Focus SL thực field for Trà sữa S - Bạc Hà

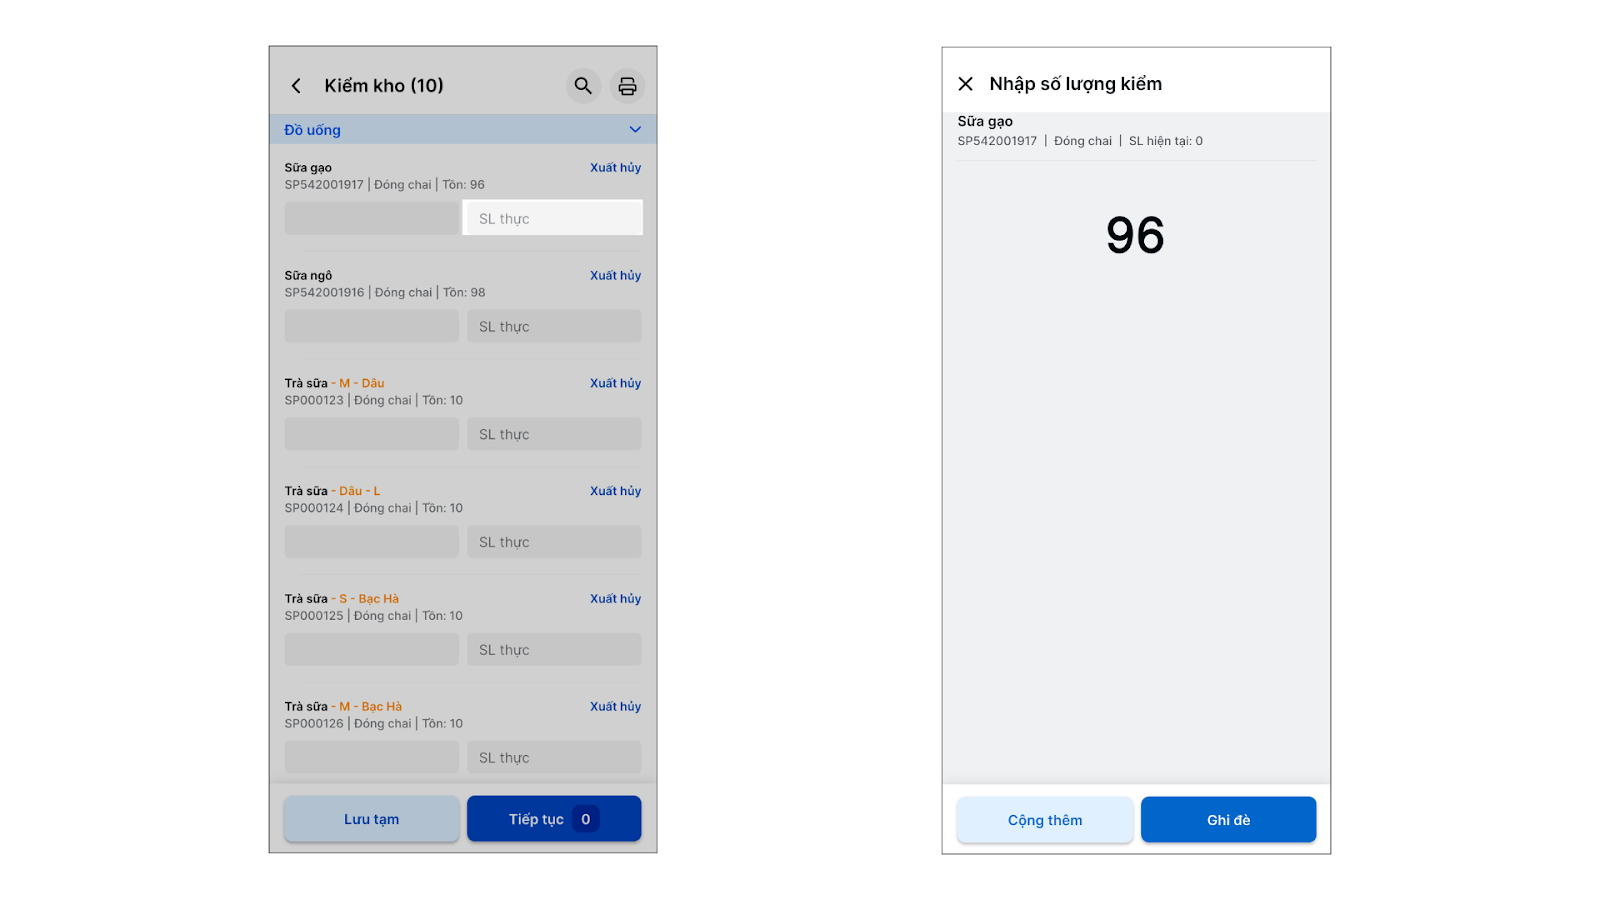point(553,650)
